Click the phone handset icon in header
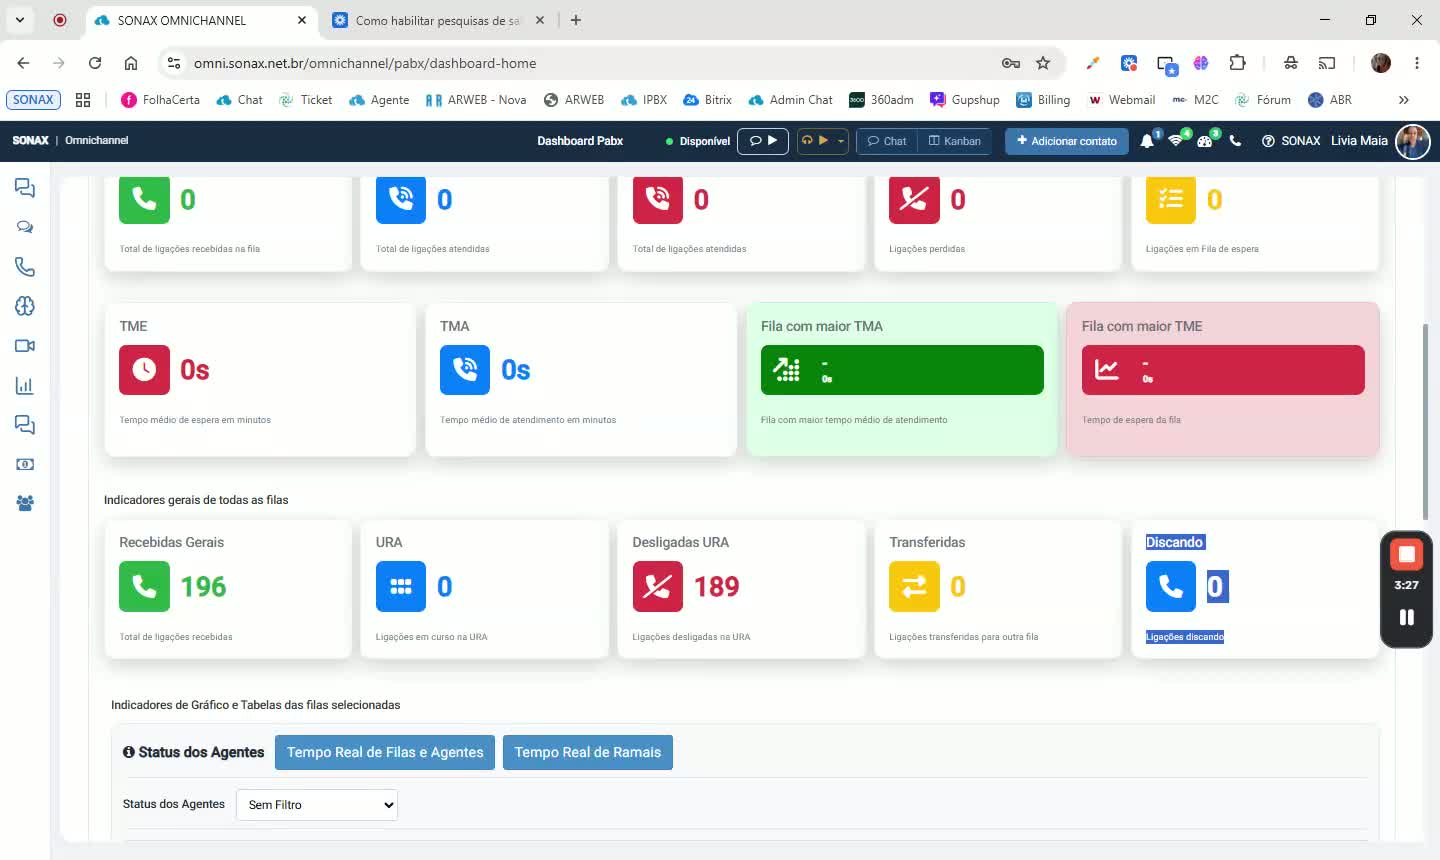The image size is (1440, 860). click(x=1235, y=141)
